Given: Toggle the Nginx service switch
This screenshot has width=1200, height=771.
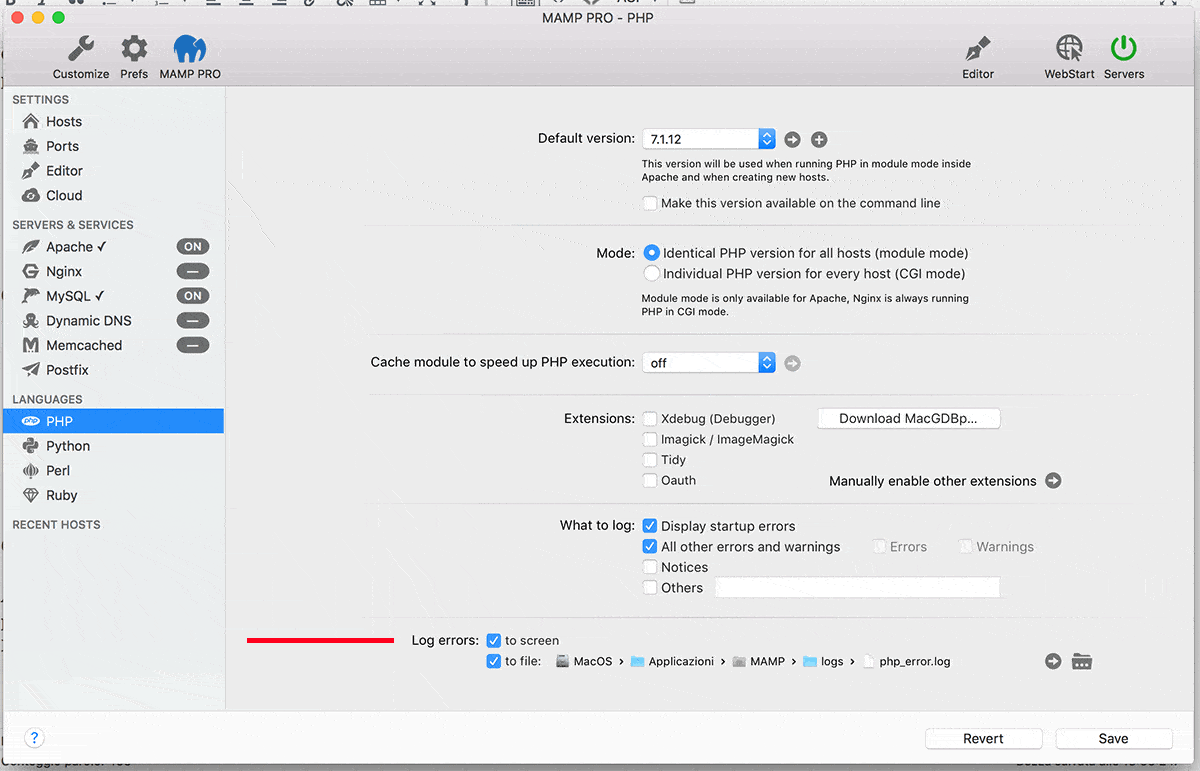Looking at the screenshot, I should pyautogui.click(x=193, y=271).
